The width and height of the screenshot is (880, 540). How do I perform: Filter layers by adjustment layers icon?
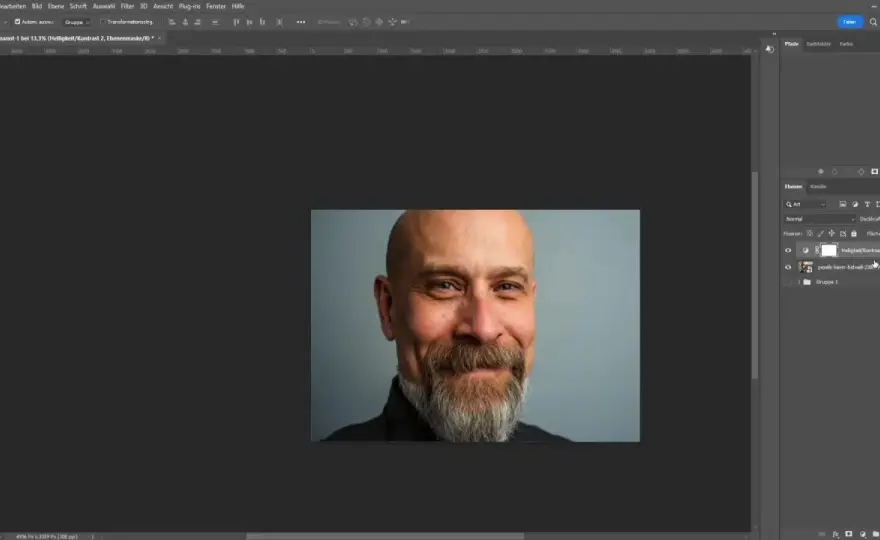tap(855, 204)
